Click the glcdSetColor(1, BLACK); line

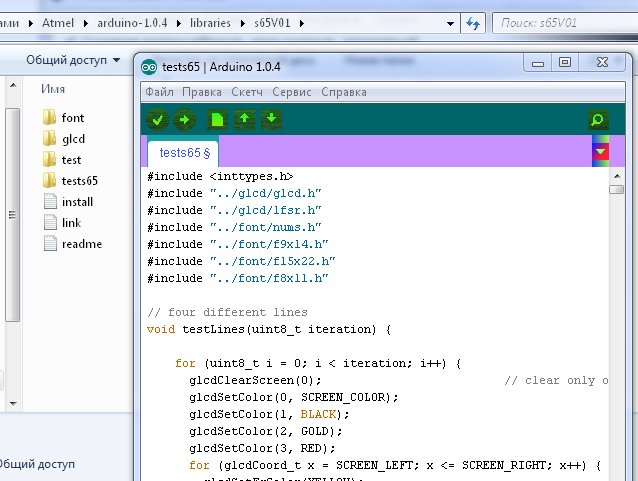click(x=269, y=415)
